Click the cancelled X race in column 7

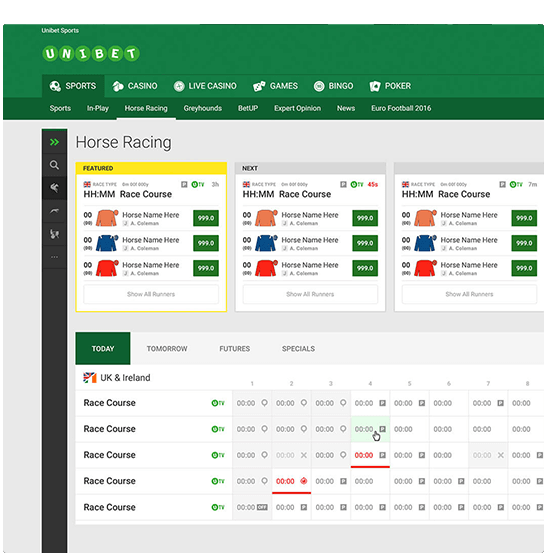pos(488,455)
